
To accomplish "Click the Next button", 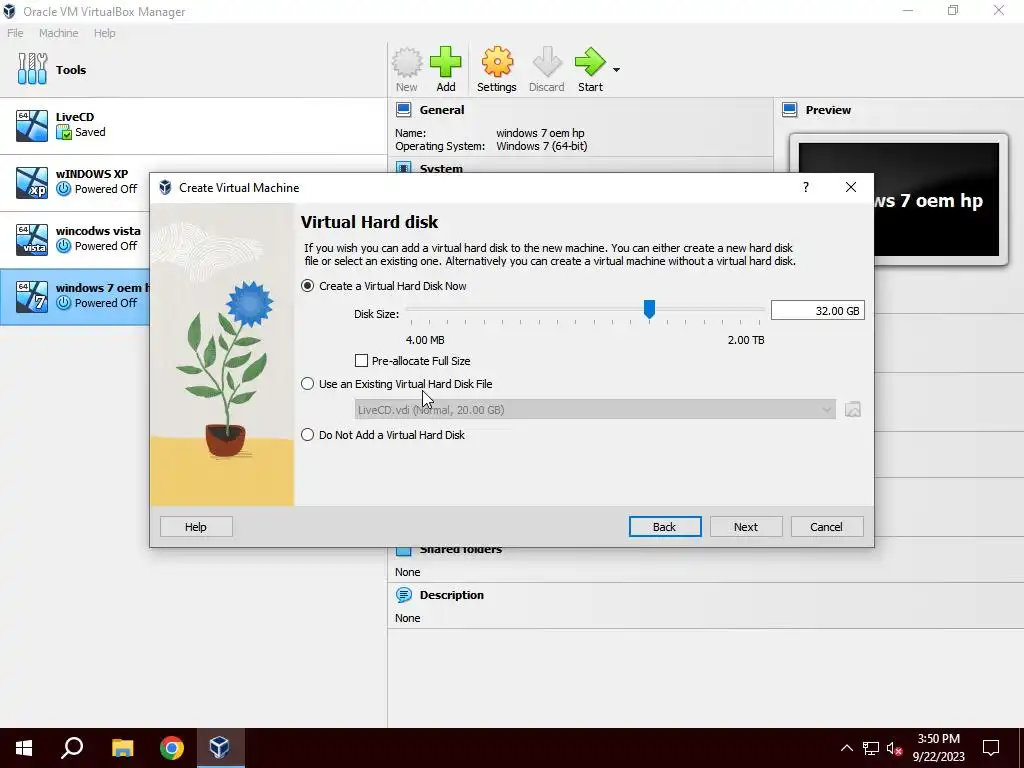I will [x=746, y=527].
